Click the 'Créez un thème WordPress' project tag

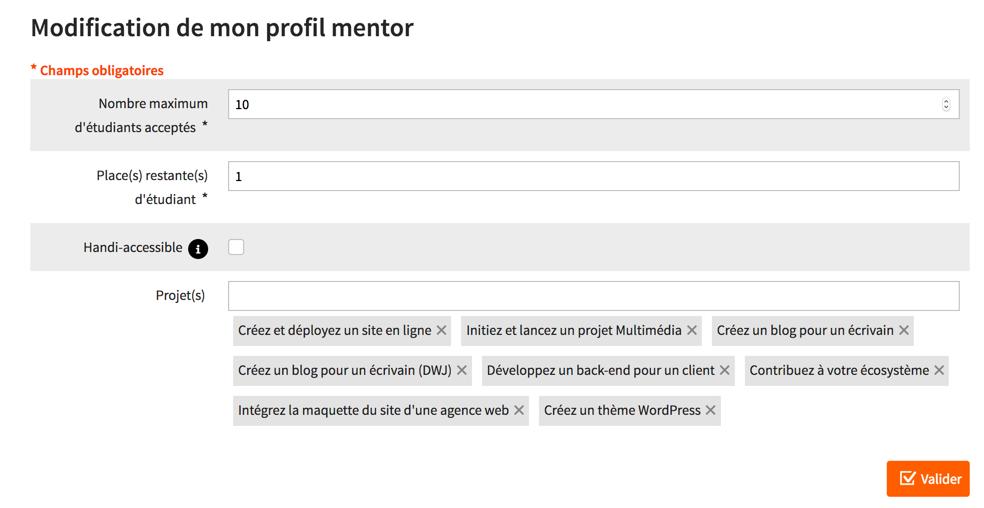[622, 411]
